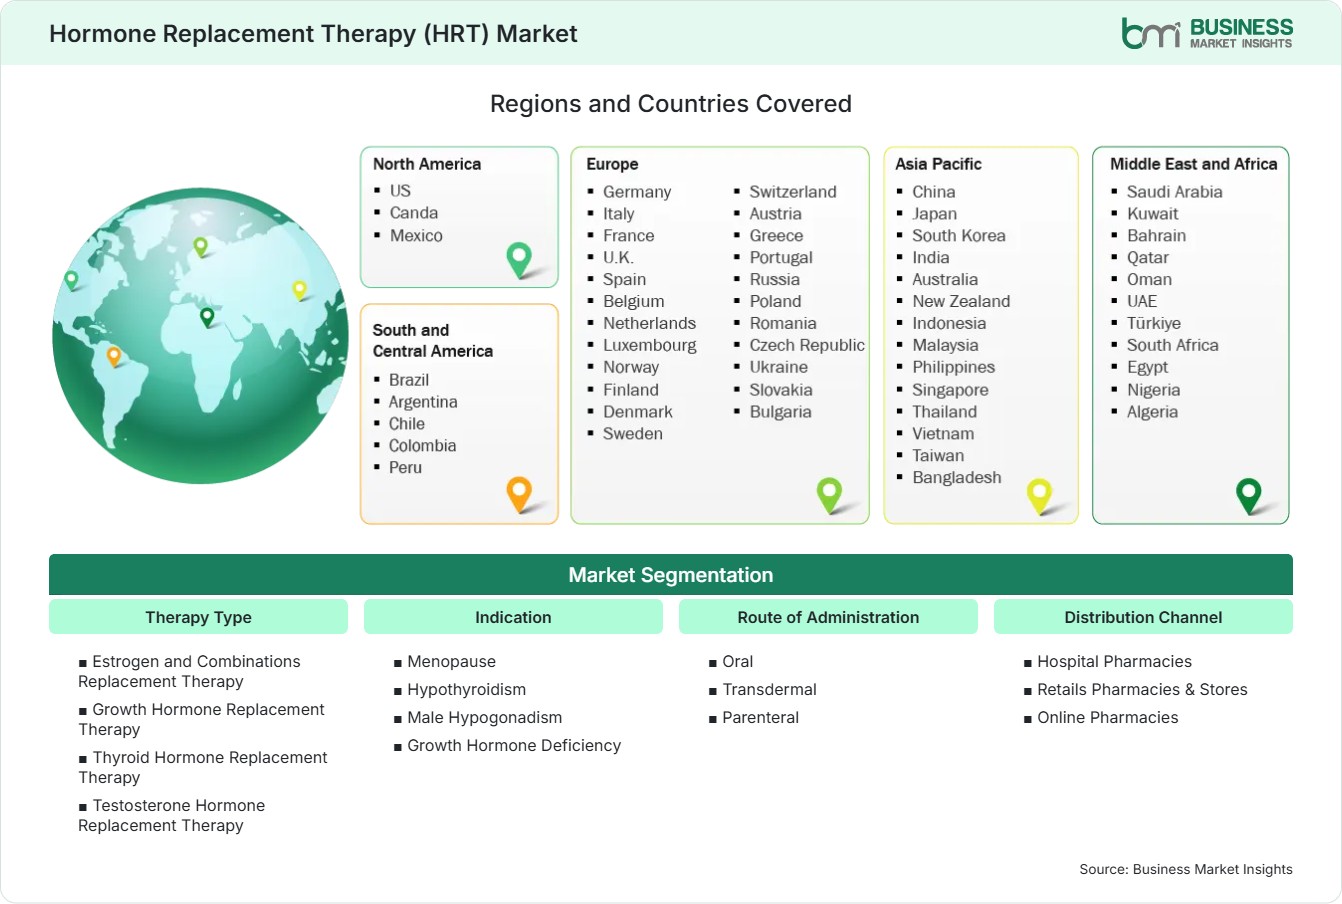Click 'Growth Hormone Replacement Therapy' item

(201, 720)
